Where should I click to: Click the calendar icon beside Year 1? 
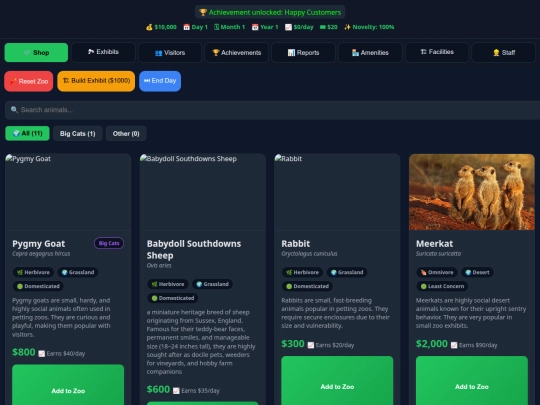pos(255,27)
